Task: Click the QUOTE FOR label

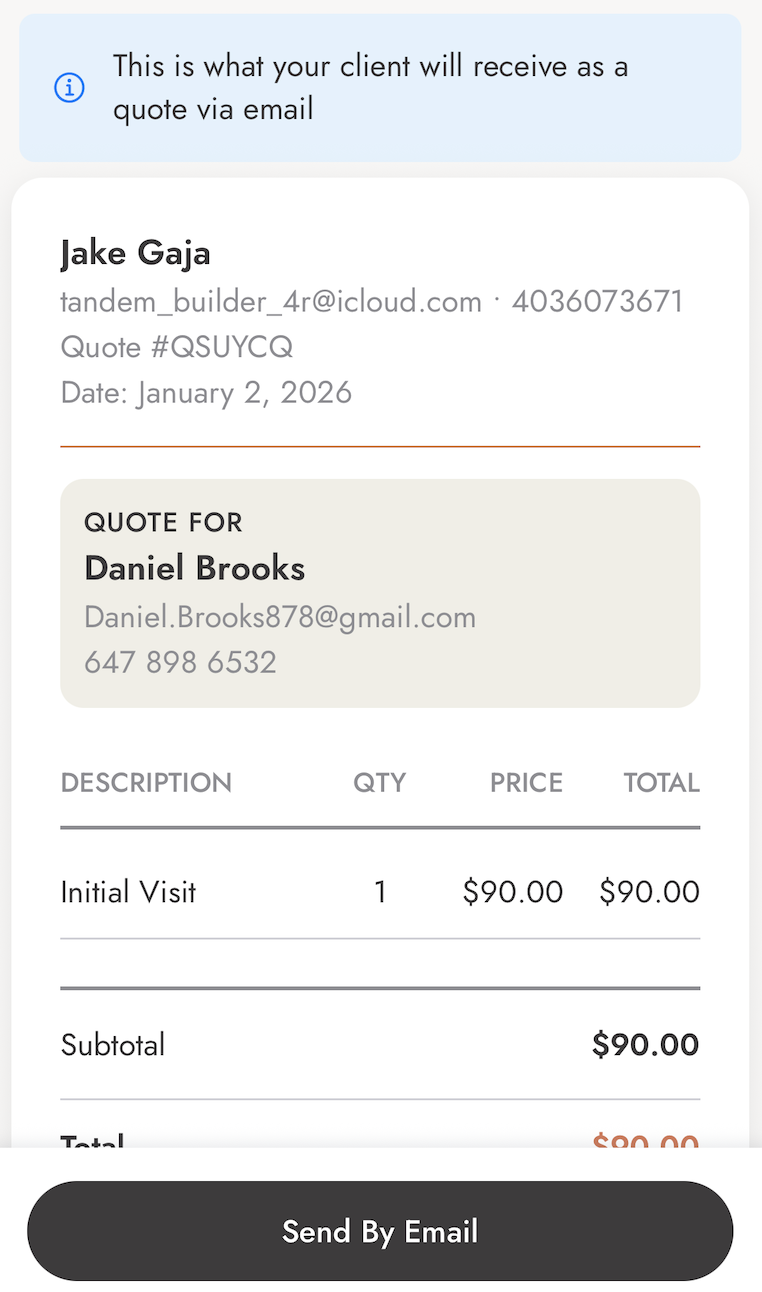Action: (x=163, y=522)
